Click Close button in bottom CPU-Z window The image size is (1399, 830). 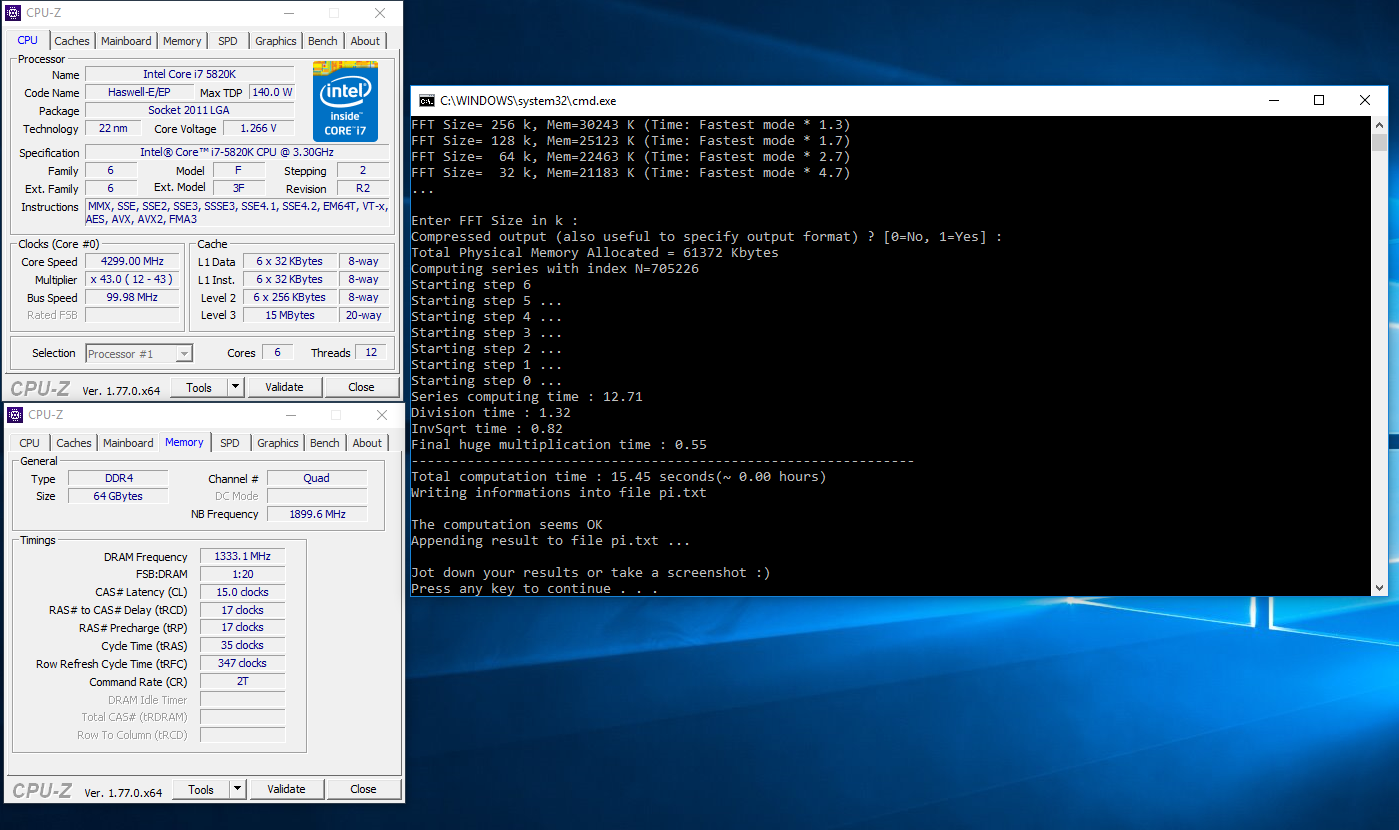coord(364,789)
